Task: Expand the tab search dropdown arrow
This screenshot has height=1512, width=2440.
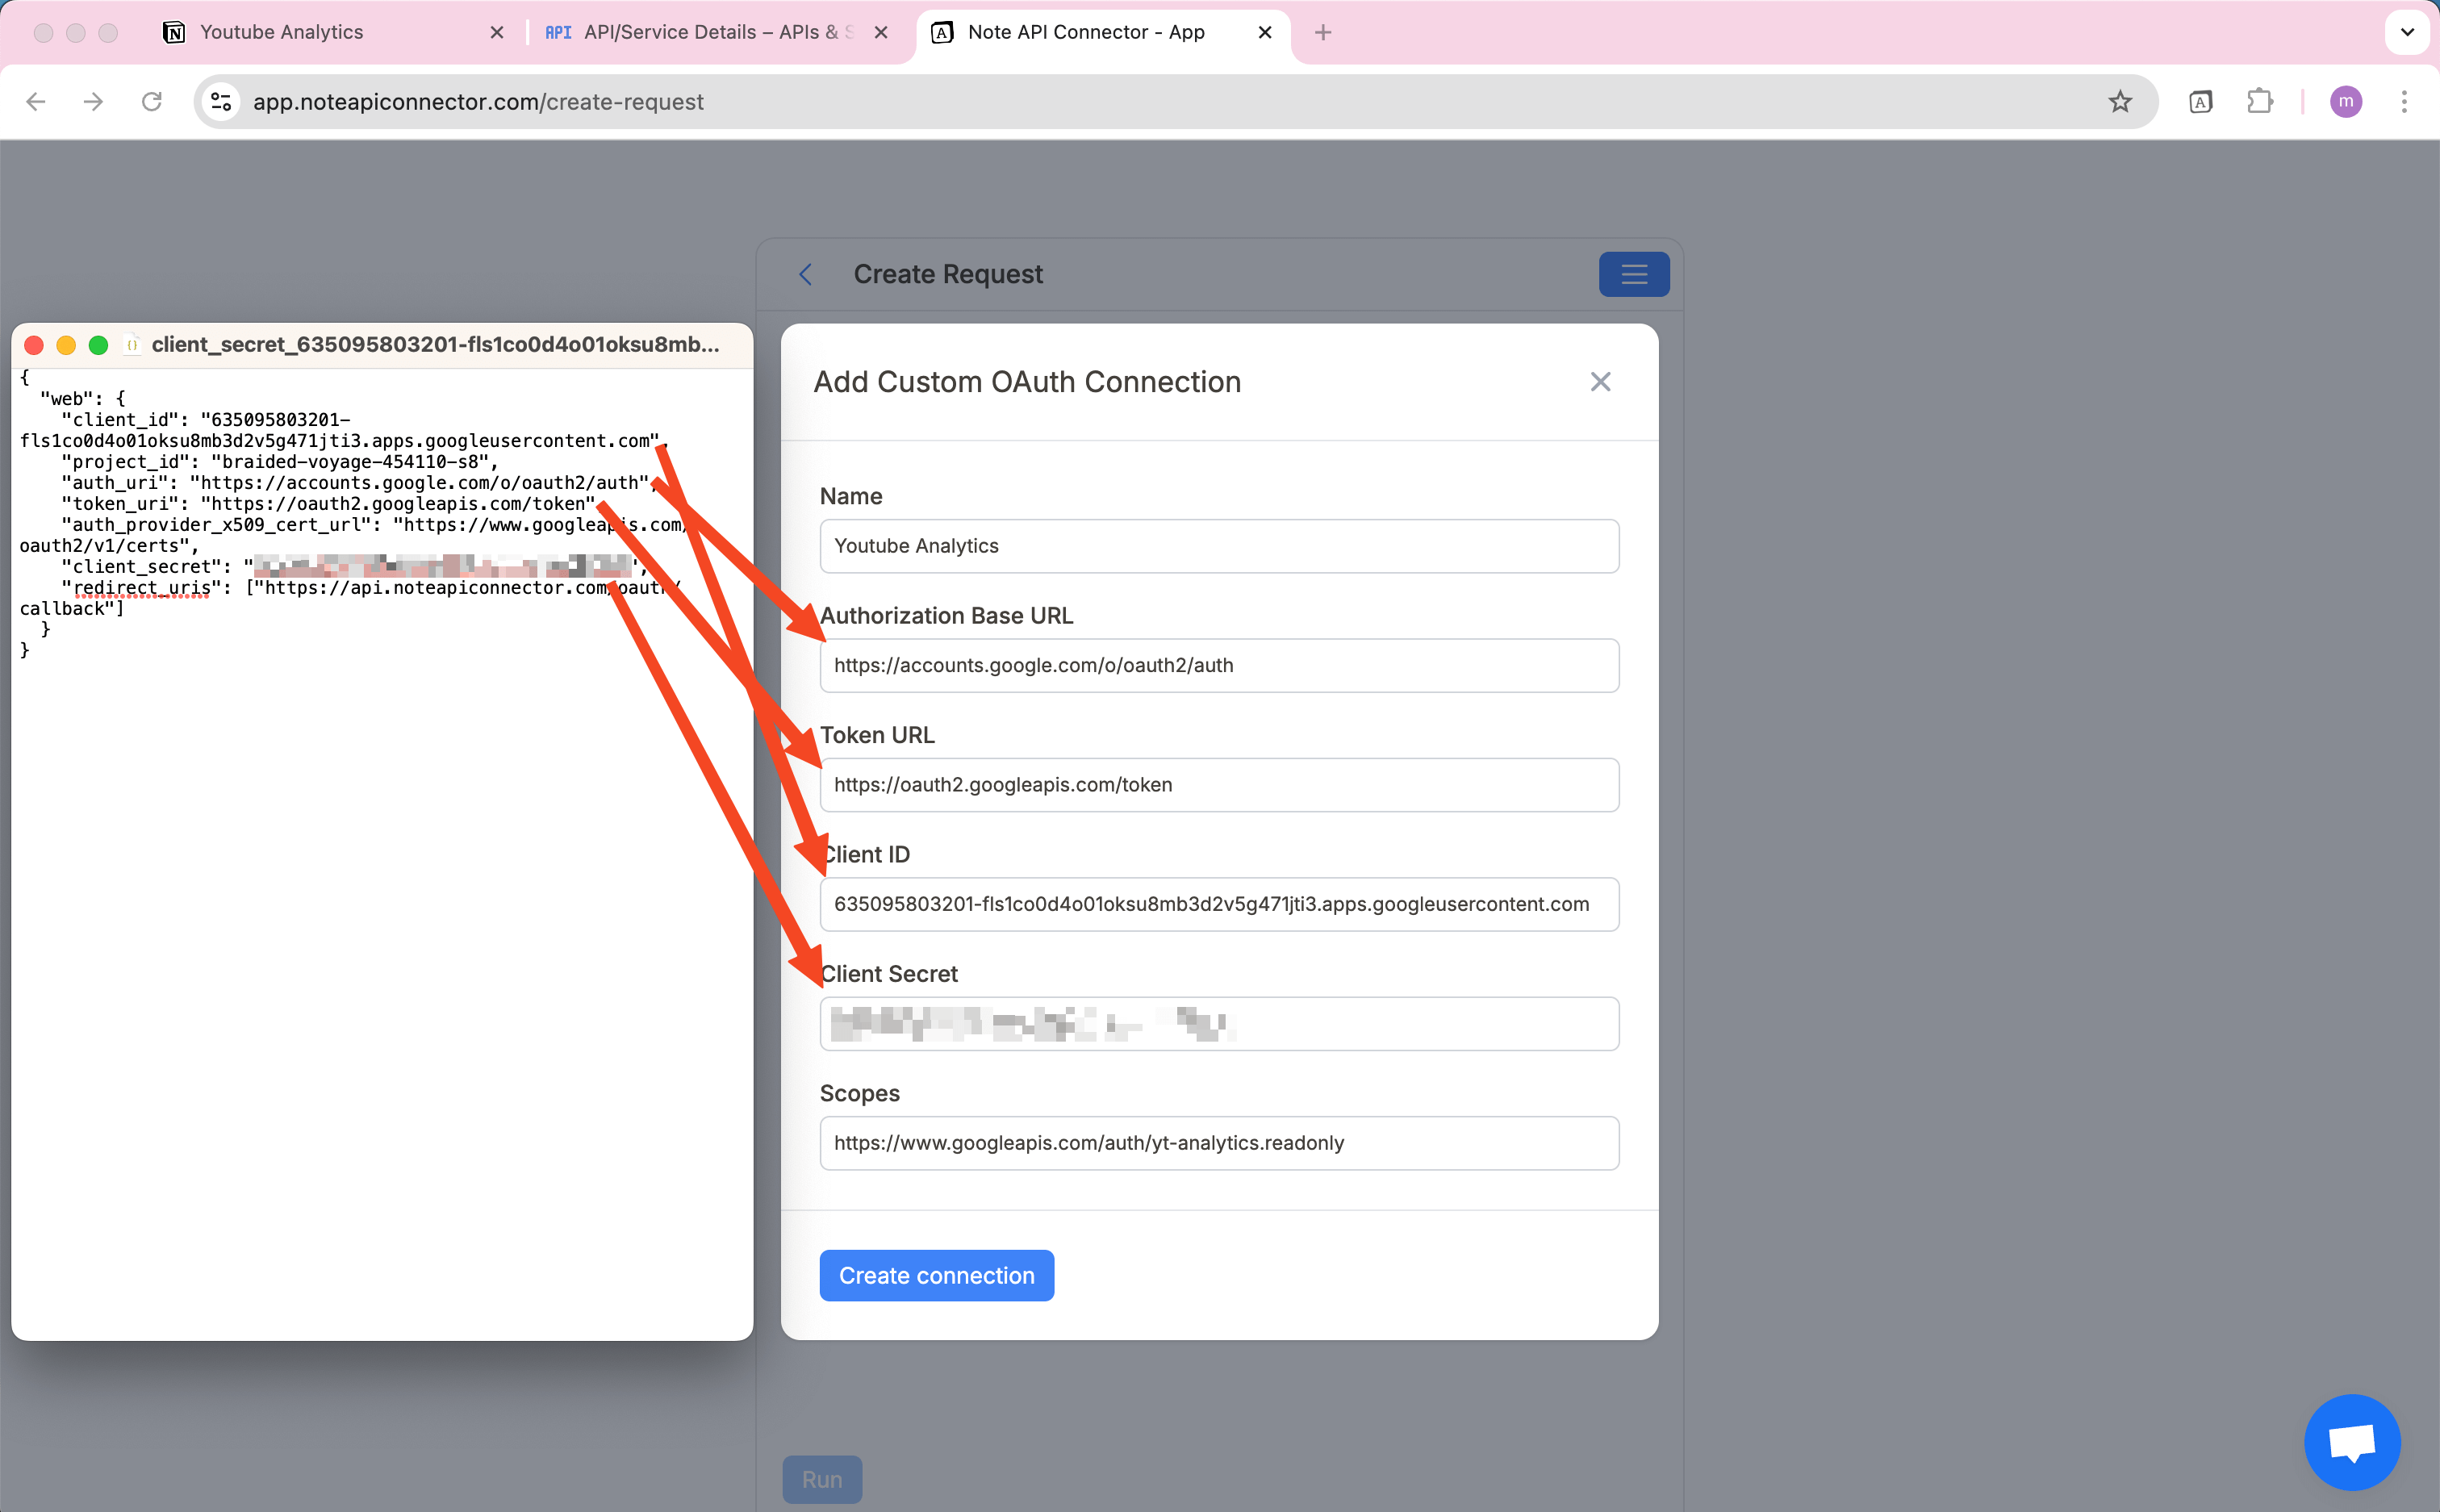Action: [x=2407, y=32]
